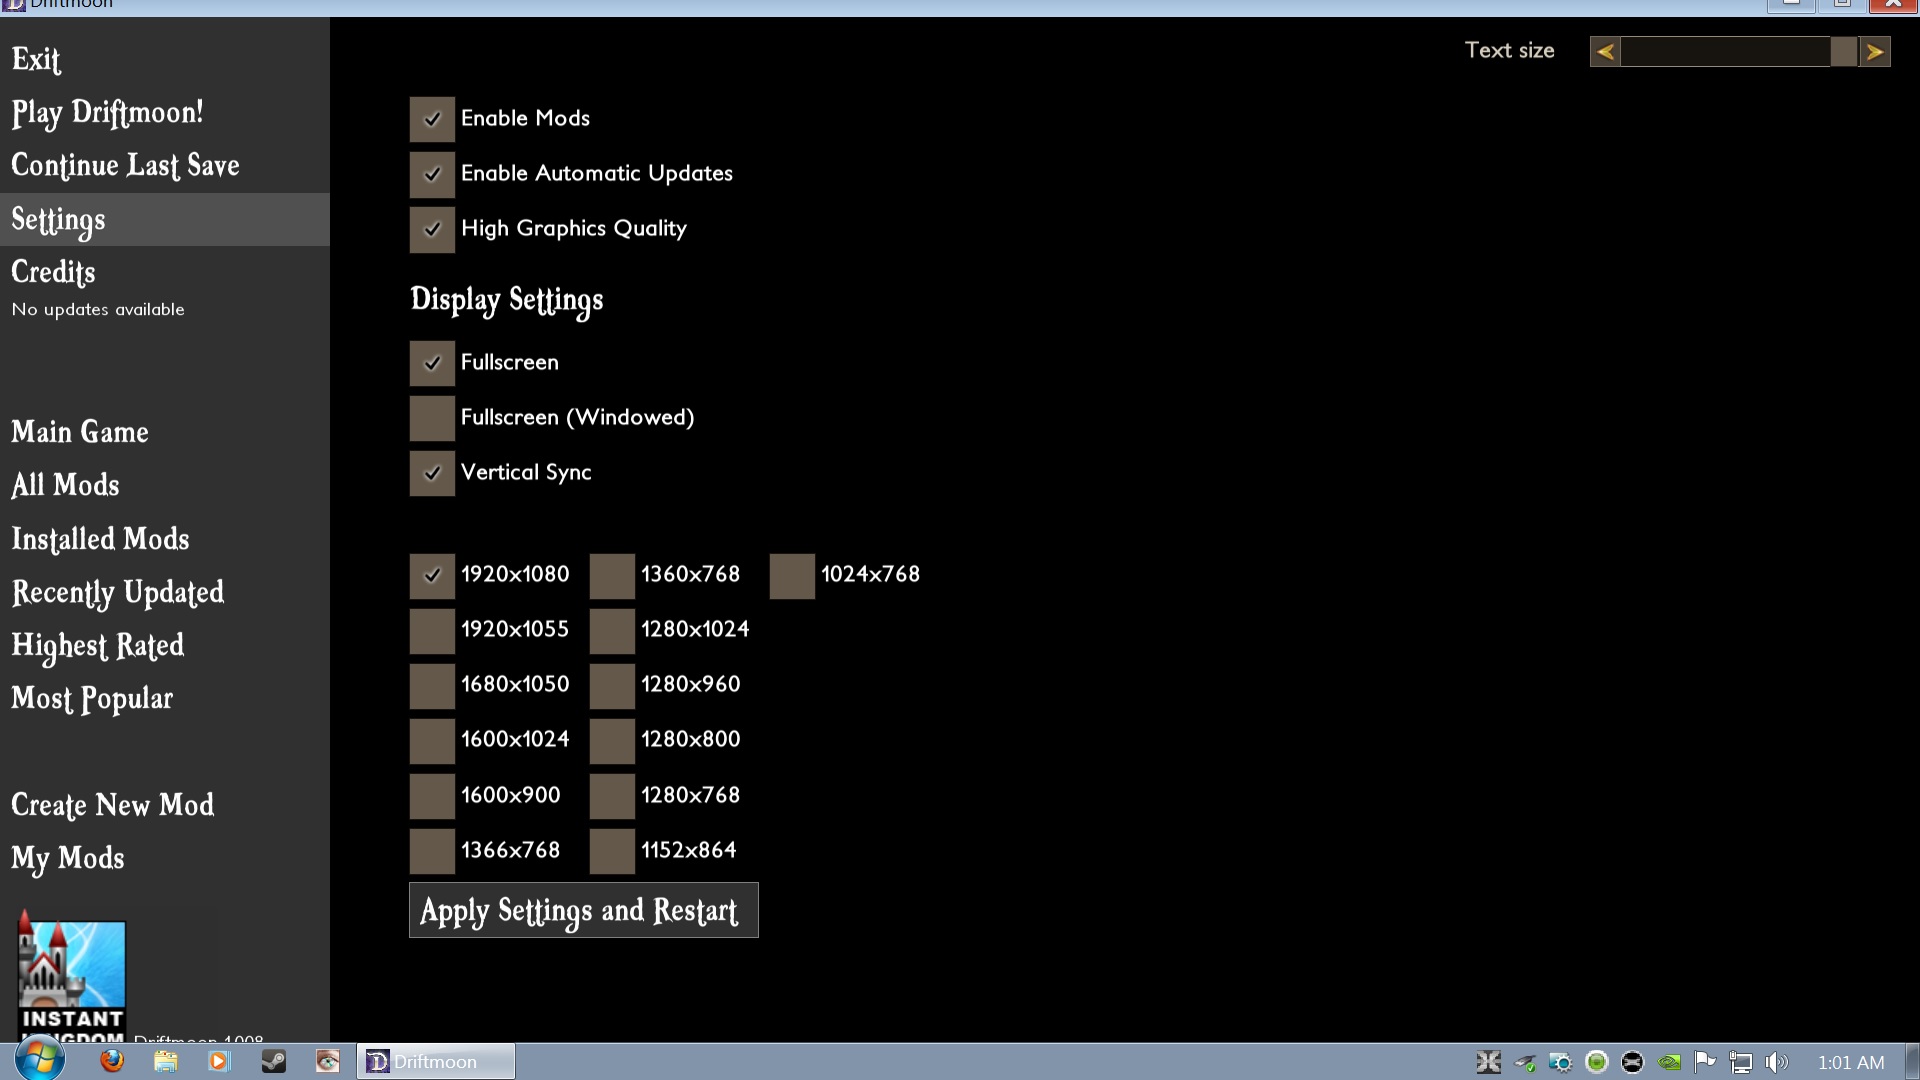The image size is (1920, 1080).
Task: Launch Firefox from the taskbar
Action: click(112, 1061)
